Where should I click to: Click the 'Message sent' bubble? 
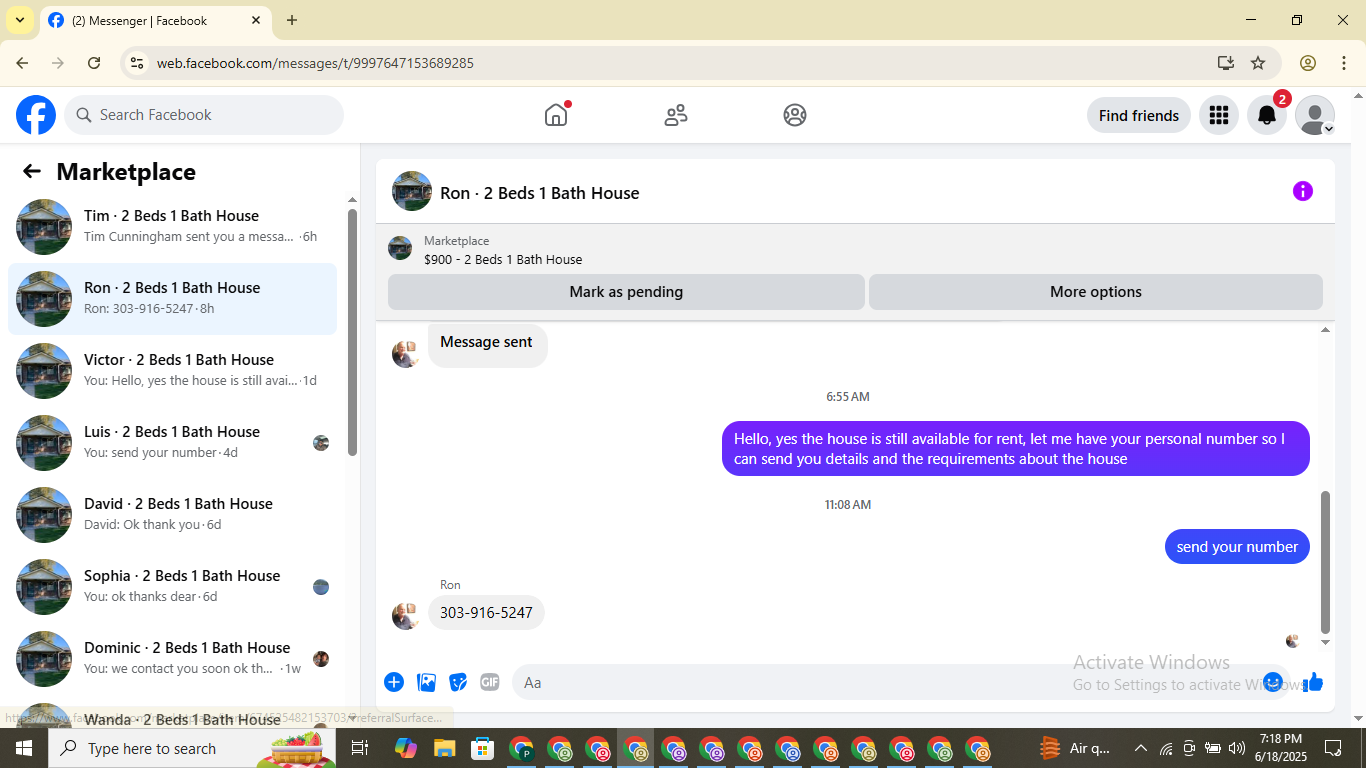pos(487,343)
